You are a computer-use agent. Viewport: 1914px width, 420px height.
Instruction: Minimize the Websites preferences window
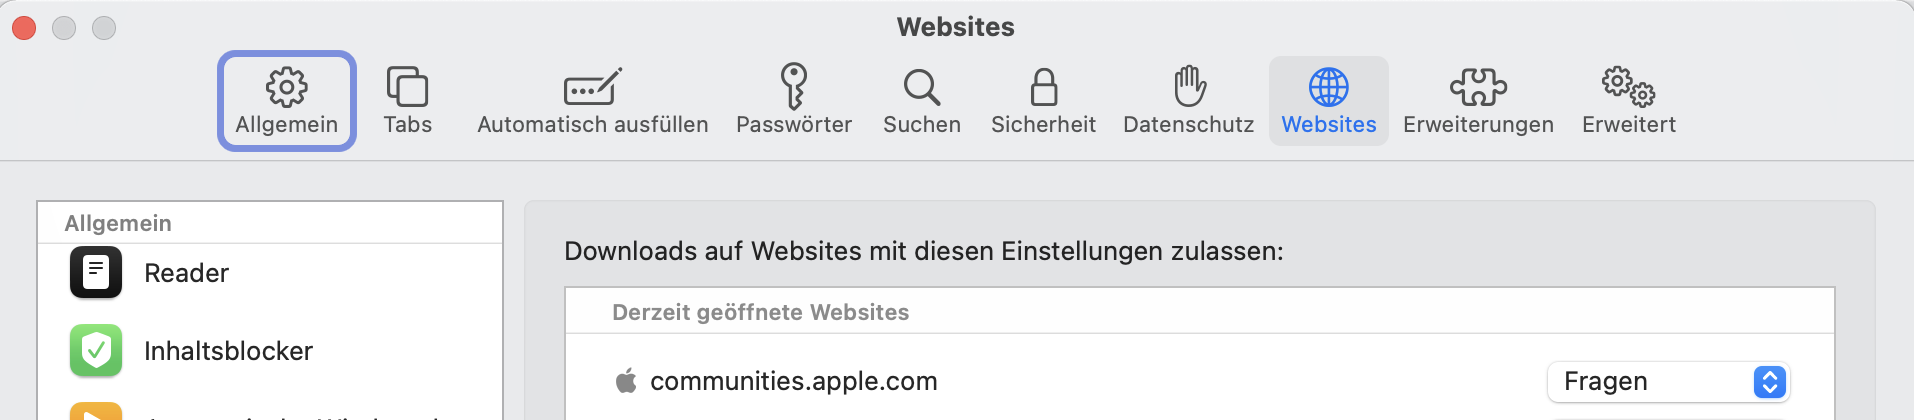coord(64,28)
